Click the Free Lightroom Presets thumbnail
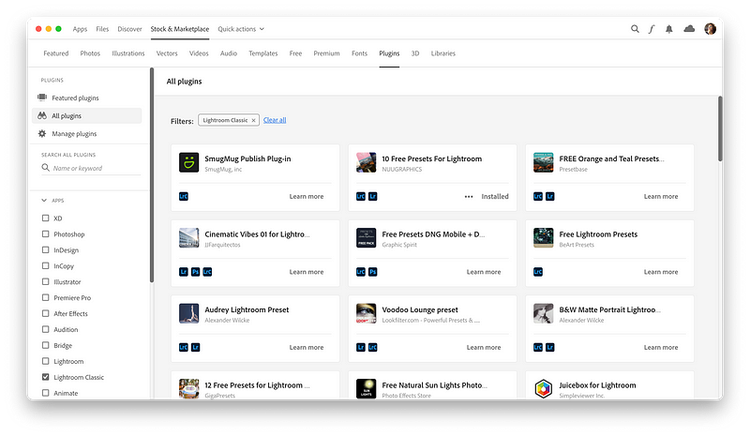The height and width of the screenshot is (436, 750). [x=543, y=238]
